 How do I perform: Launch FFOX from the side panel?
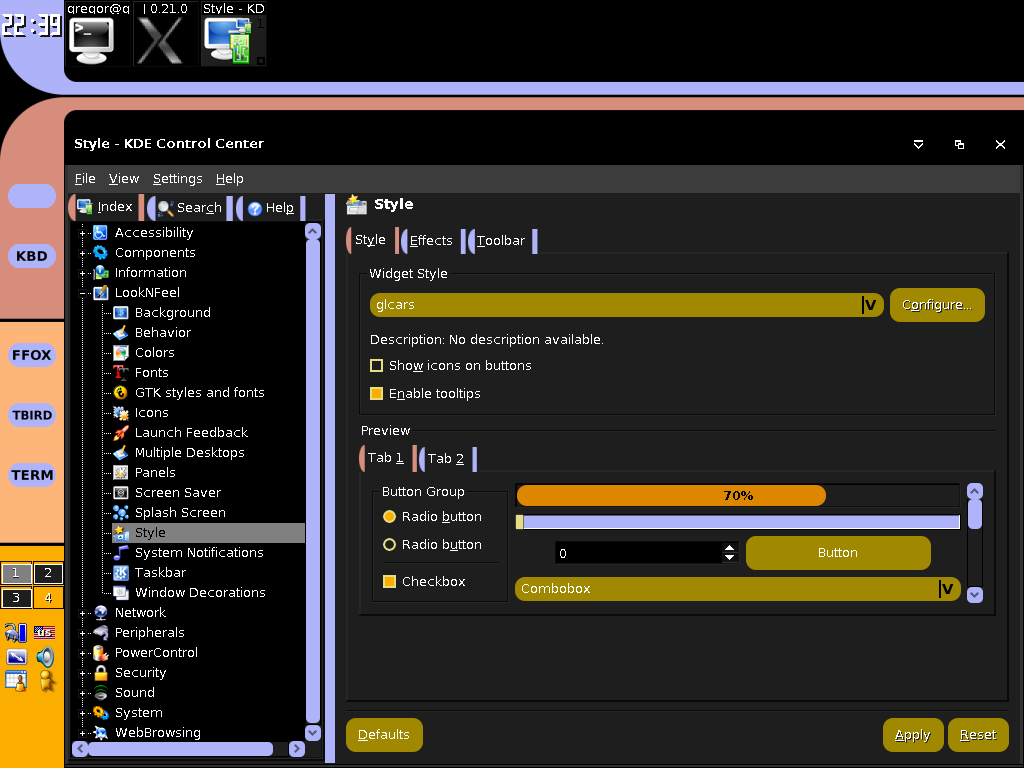coord(31,355)
